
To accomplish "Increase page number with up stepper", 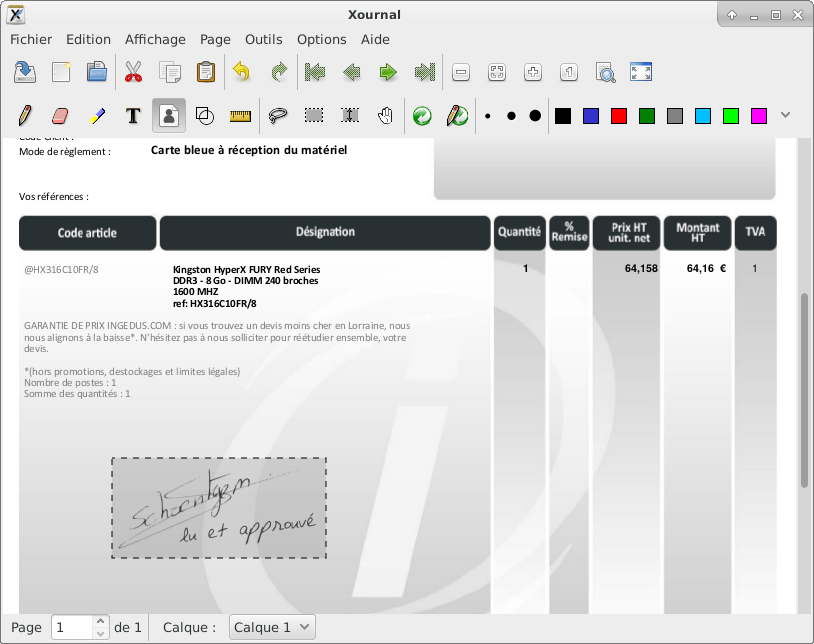I will click(x=101, y=621).
